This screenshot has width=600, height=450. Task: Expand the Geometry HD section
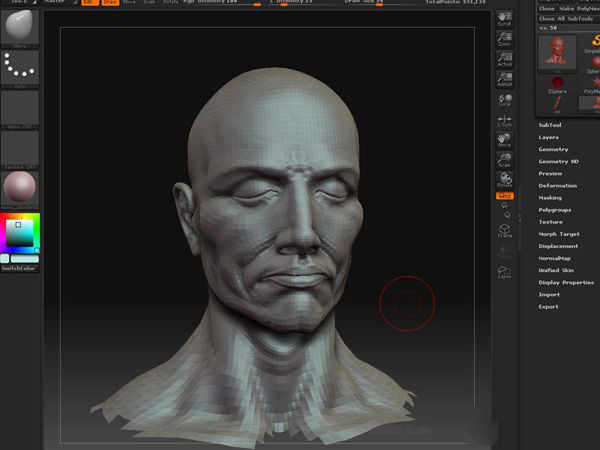(559, 161)
